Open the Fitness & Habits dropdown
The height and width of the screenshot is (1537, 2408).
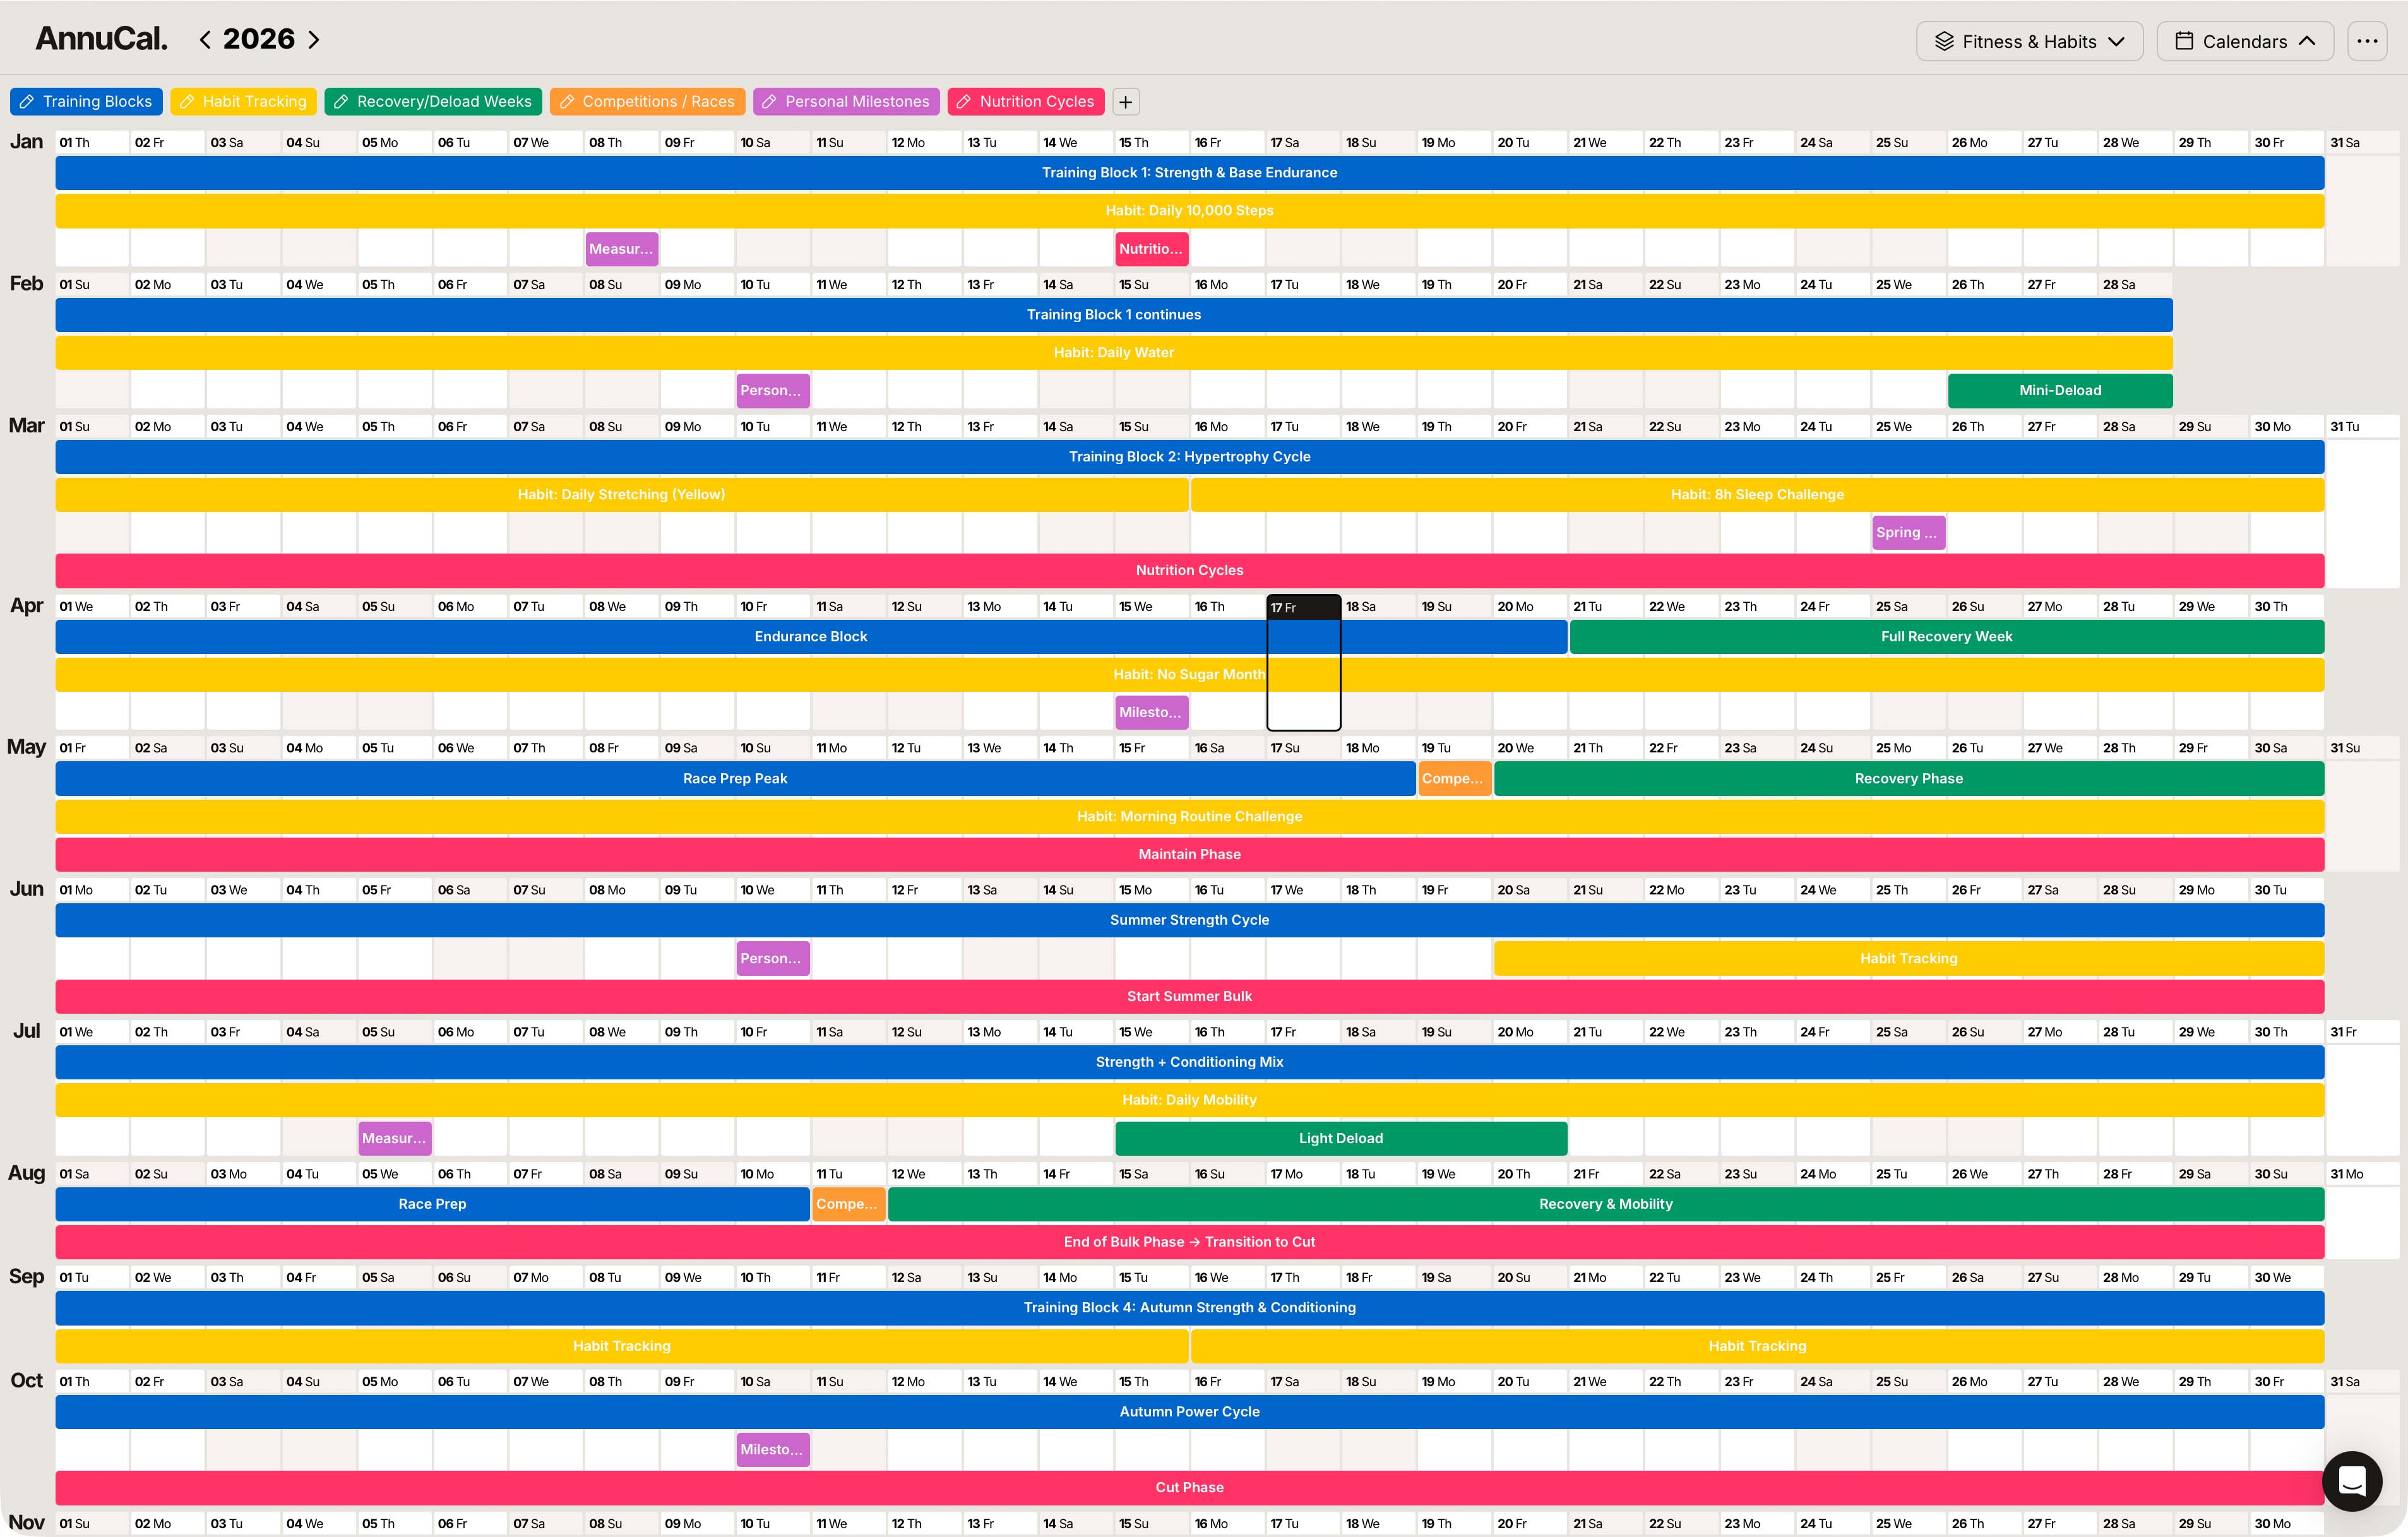[2029, 41]
